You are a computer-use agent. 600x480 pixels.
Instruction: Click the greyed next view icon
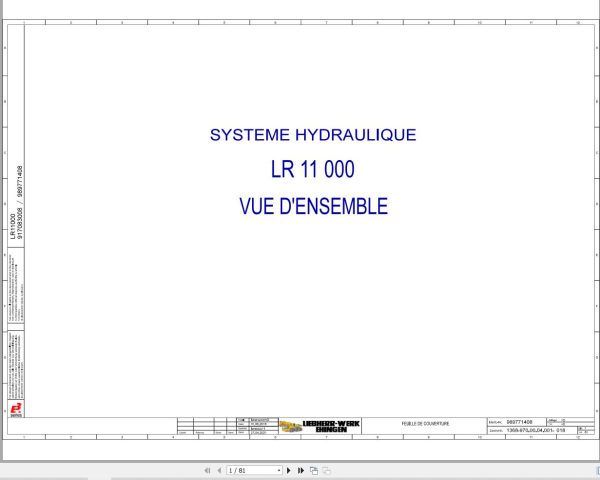(326, 470)
